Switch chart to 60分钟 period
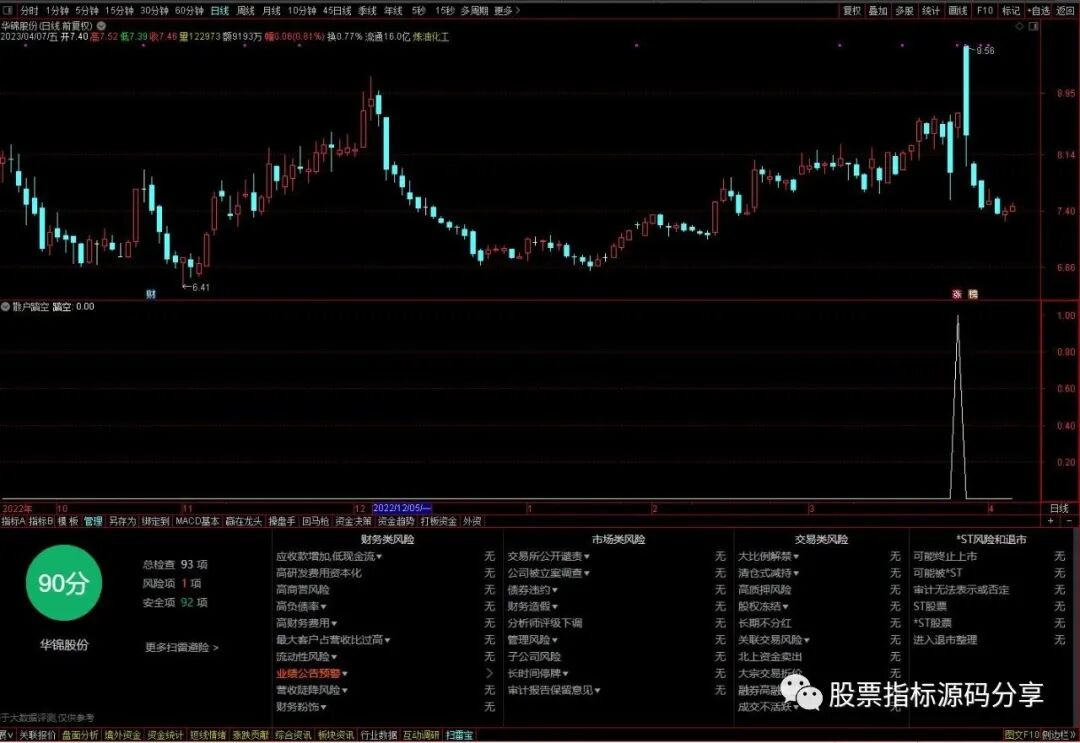 (x=189, y=10)
